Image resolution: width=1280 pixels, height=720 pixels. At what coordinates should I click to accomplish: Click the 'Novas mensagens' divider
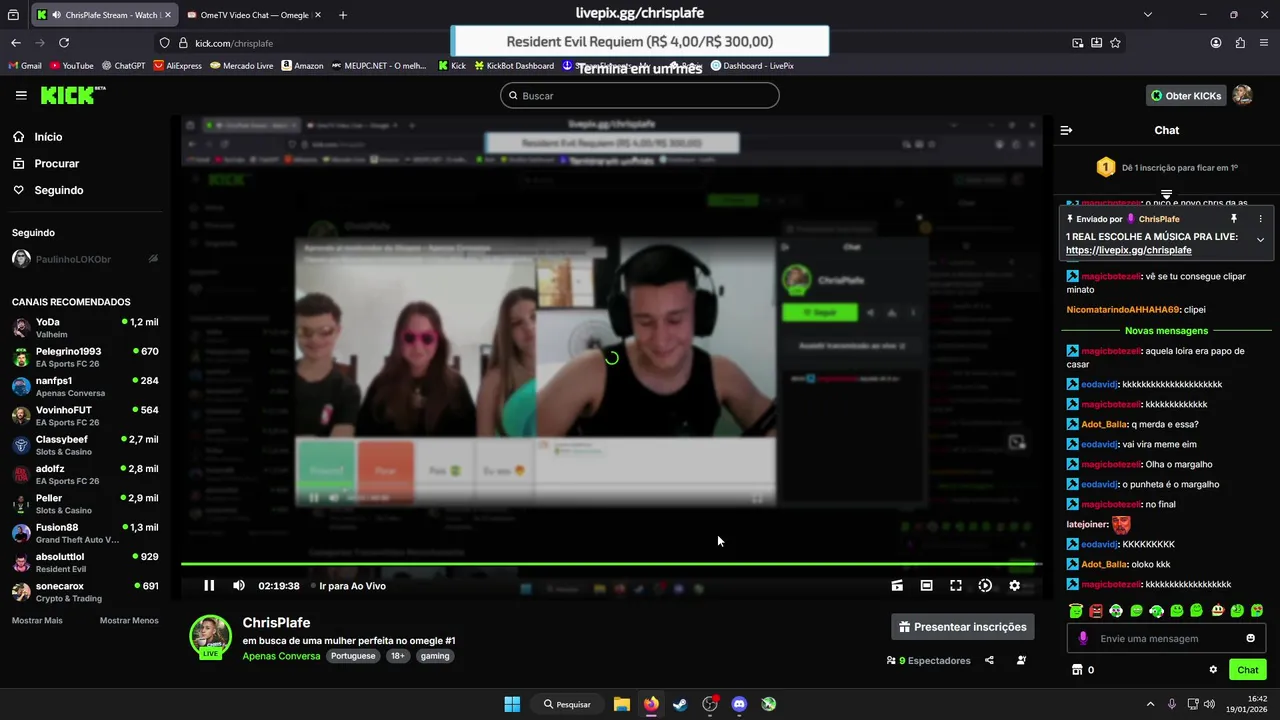click(x=1166, y=330)
